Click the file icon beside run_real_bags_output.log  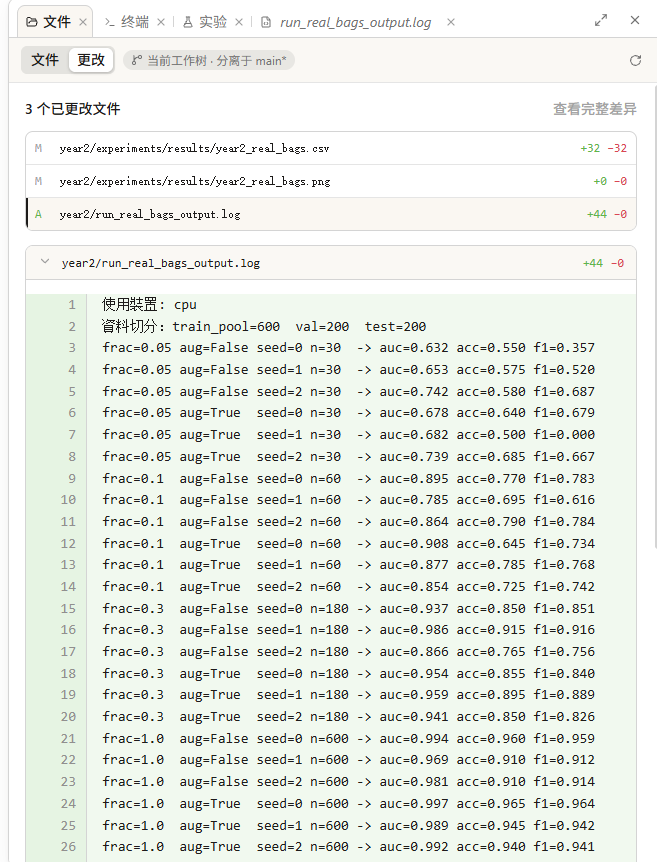pos(266,23)
